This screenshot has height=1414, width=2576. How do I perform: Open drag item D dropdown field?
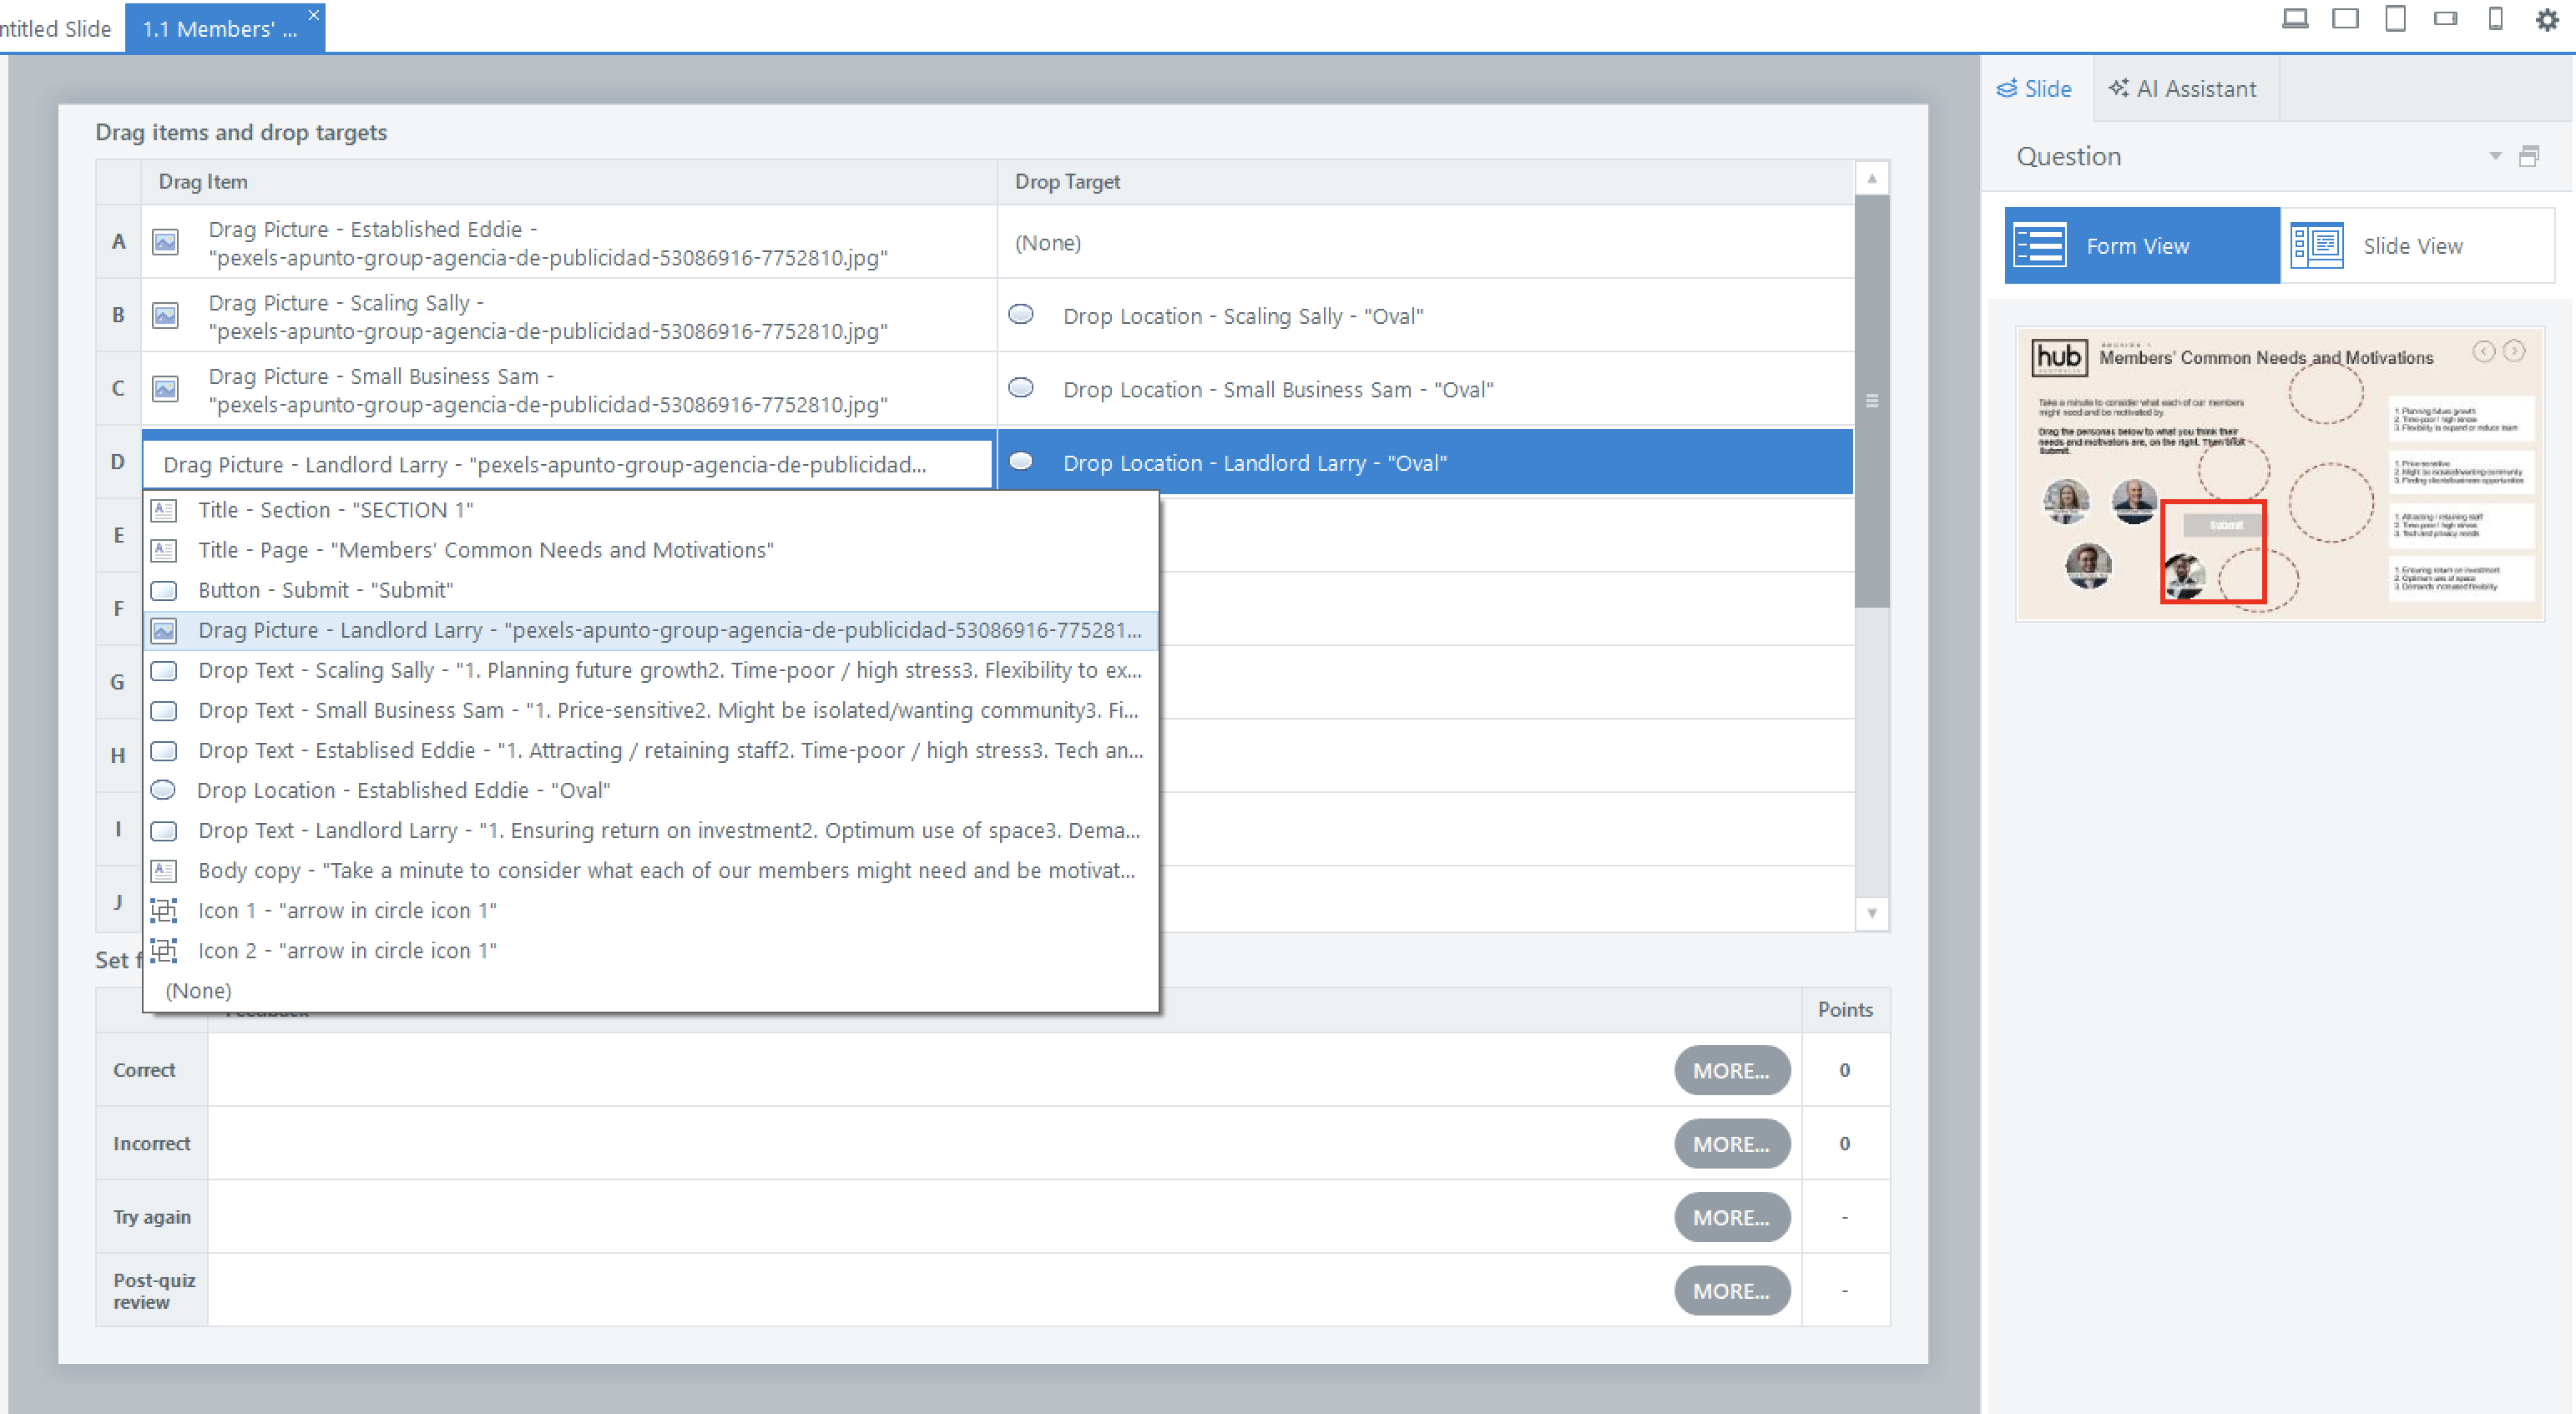tap(567, 464)
